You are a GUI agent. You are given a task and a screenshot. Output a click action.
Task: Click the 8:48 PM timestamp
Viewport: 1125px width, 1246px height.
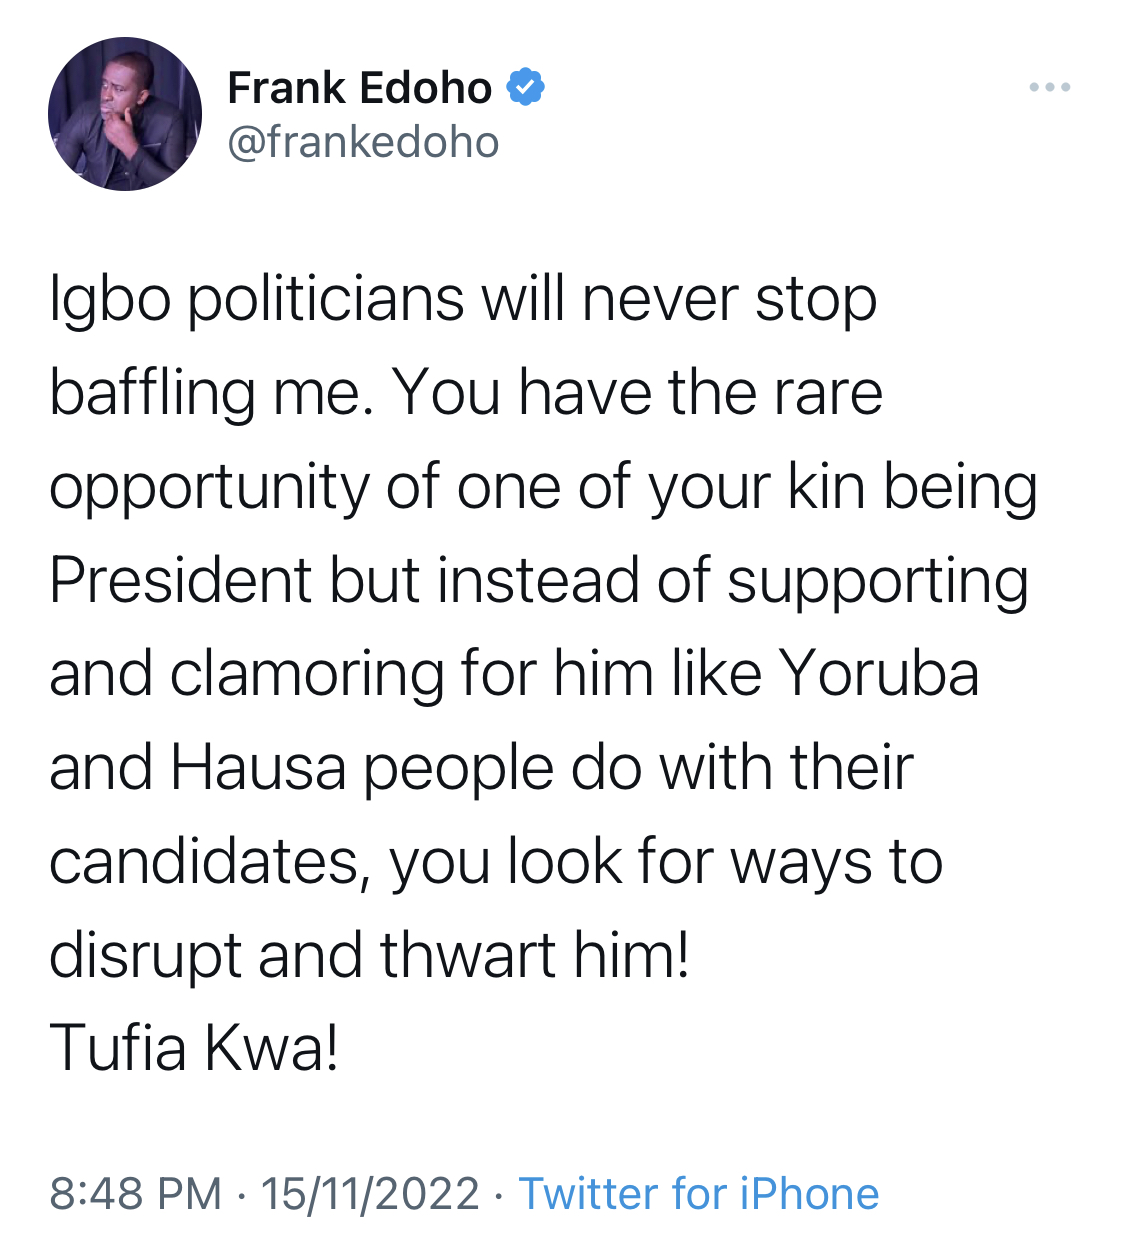pyautogui.click(x=135, y=1194)
